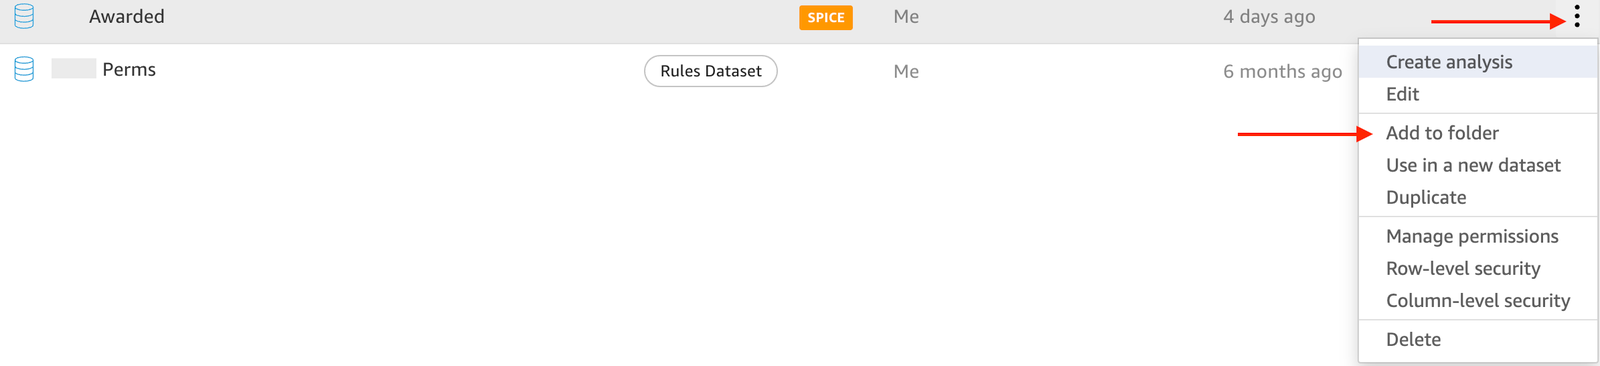Choose Column-level security option
The width and height of the screenshot is (1600, 366).
coord(1478,300)
